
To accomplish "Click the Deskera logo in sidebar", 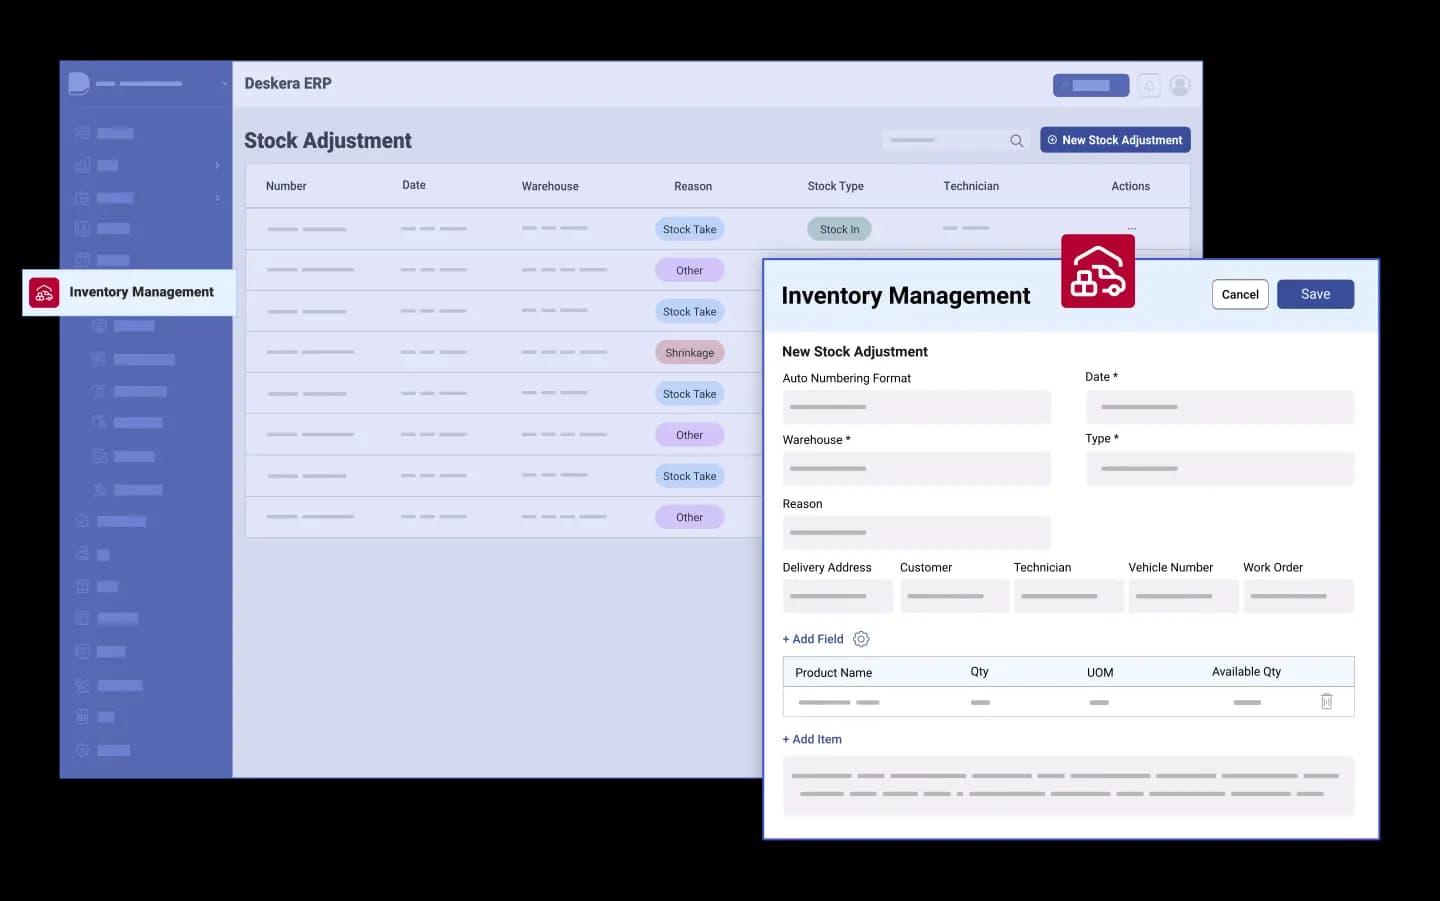I will 79,84.
